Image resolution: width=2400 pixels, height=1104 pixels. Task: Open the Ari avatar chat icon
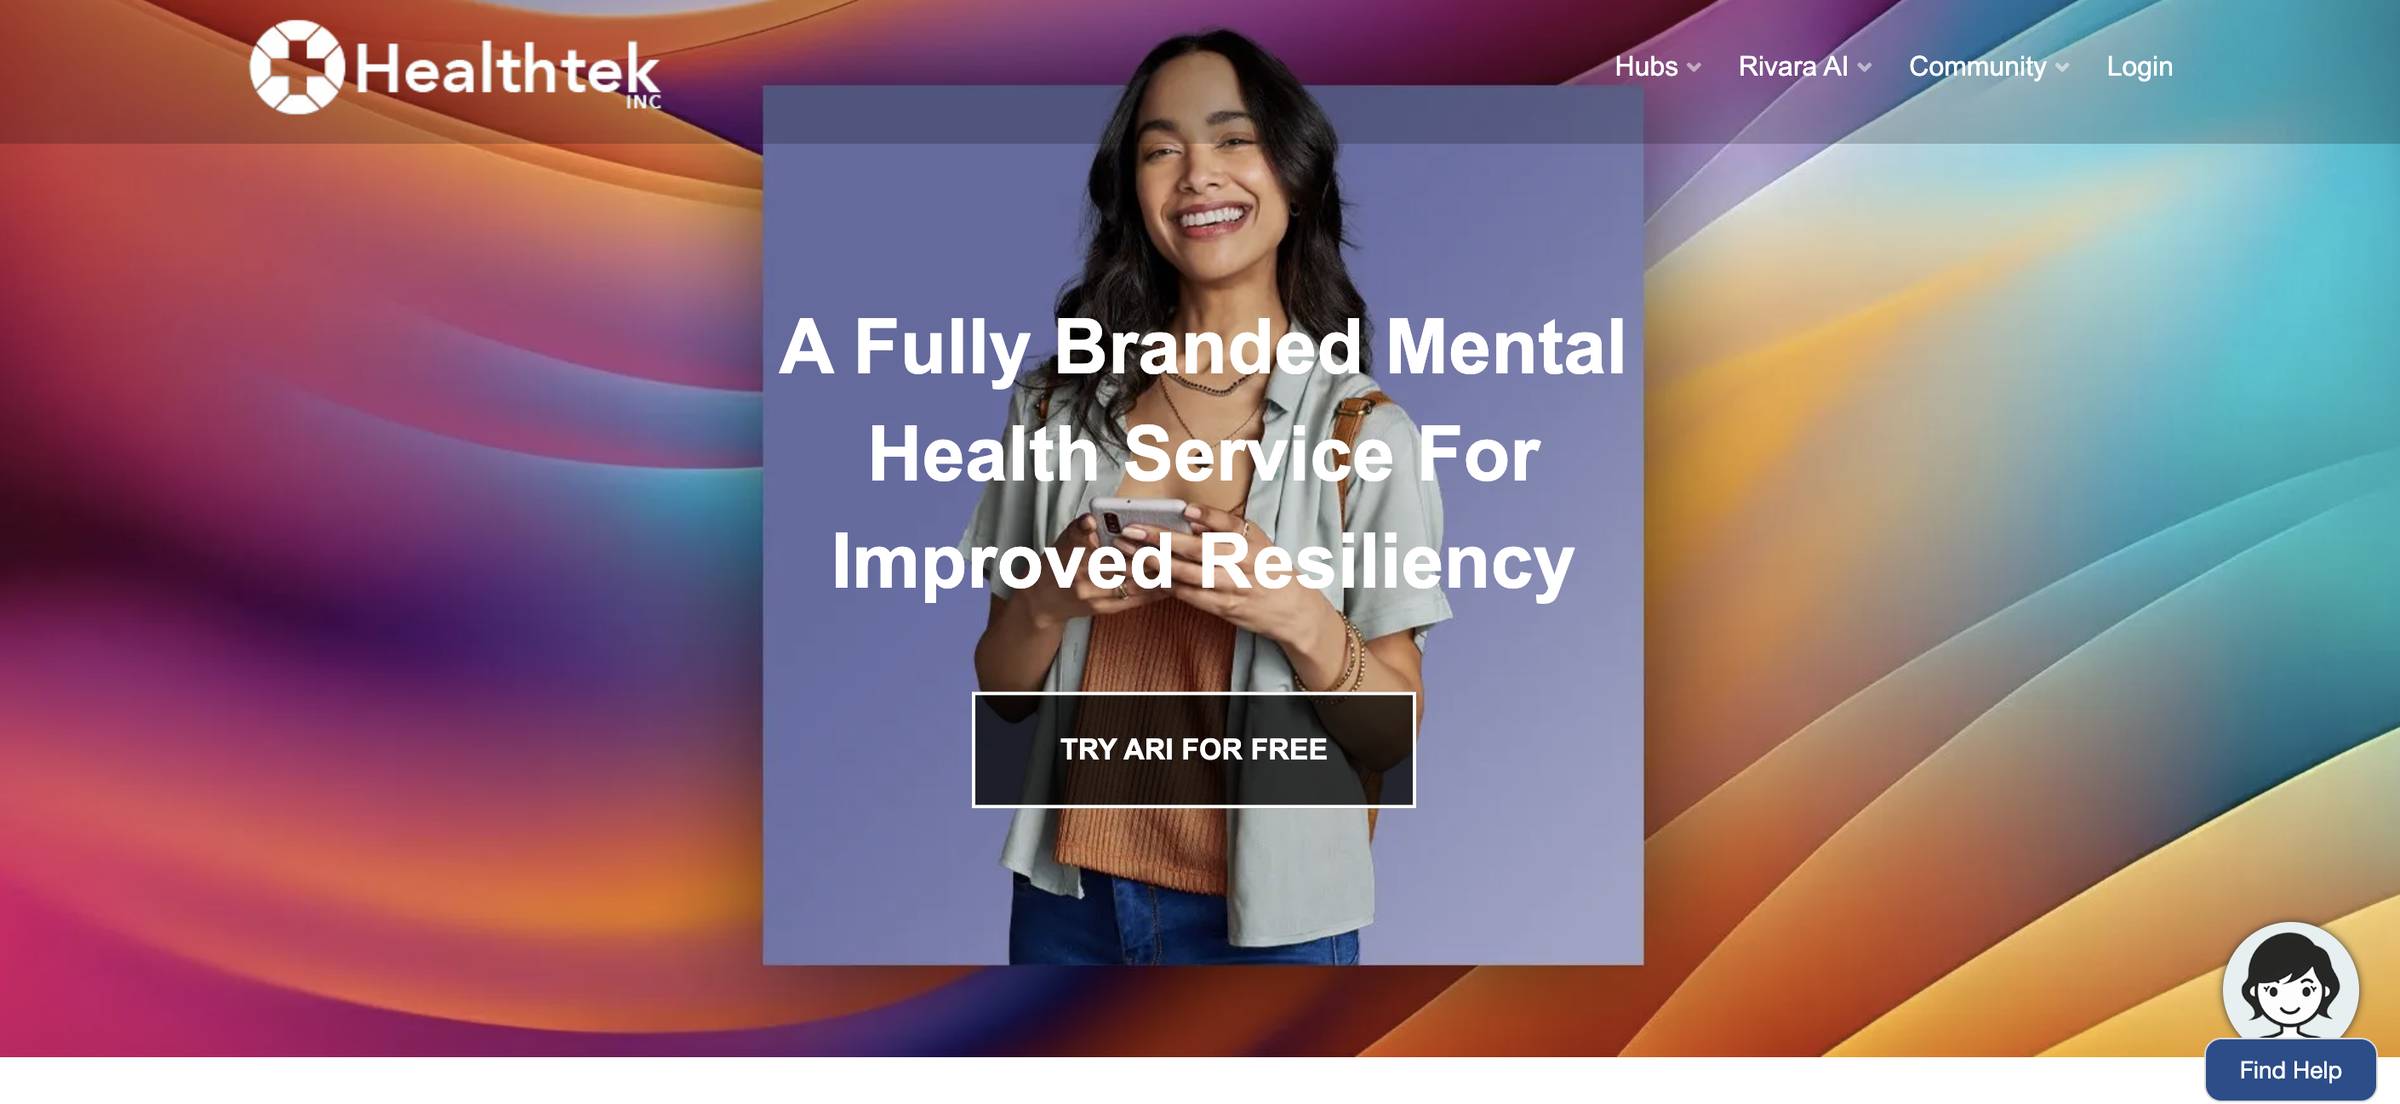tap(2290, 983)
